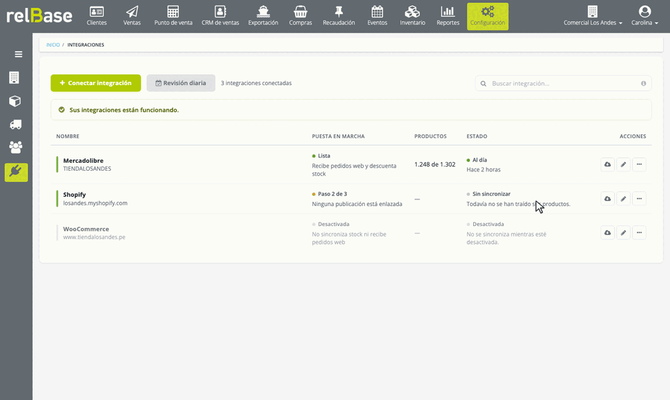Click the 'Paso 2 de 3' status
670x400 pixels.
[332, 194]
